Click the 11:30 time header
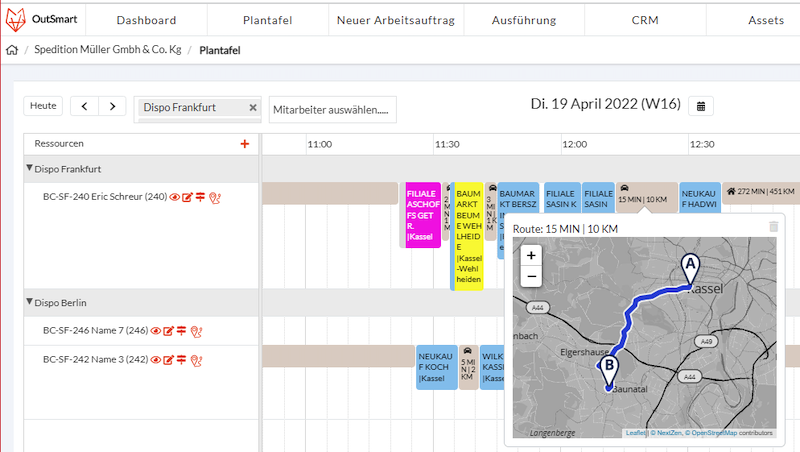The width and height of the screenshot is (800, 452). click(x=447, y=144)
